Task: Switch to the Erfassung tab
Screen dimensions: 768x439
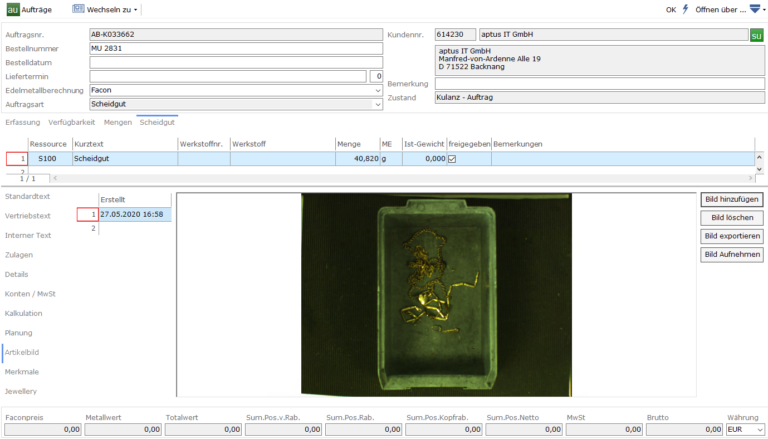Action: tap(22, 122)
